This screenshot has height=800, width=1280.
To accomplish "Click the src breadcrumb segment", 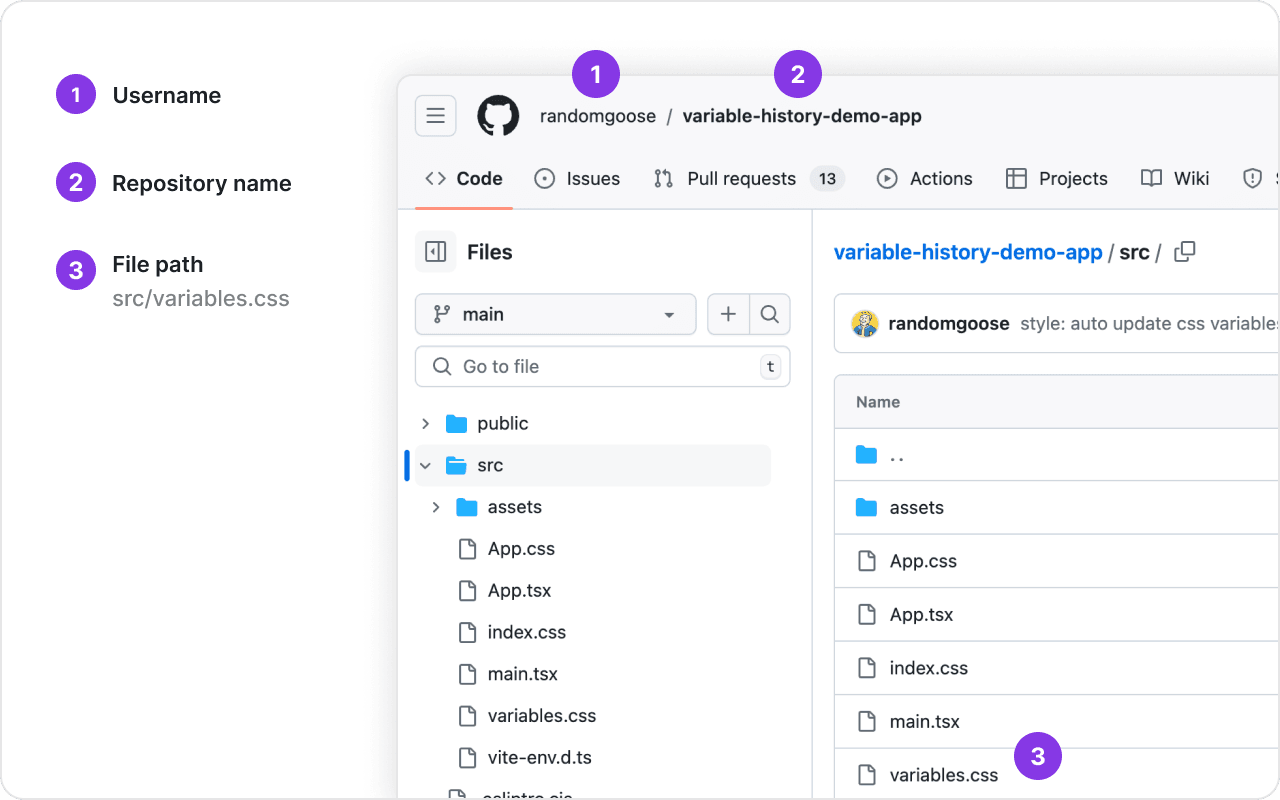I will 1134,252.
